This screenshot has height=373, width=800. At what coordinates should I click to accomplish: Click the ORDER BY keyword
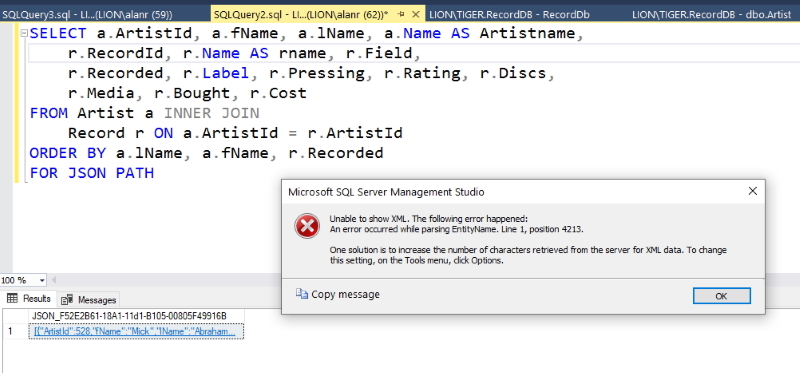[68, 153]
